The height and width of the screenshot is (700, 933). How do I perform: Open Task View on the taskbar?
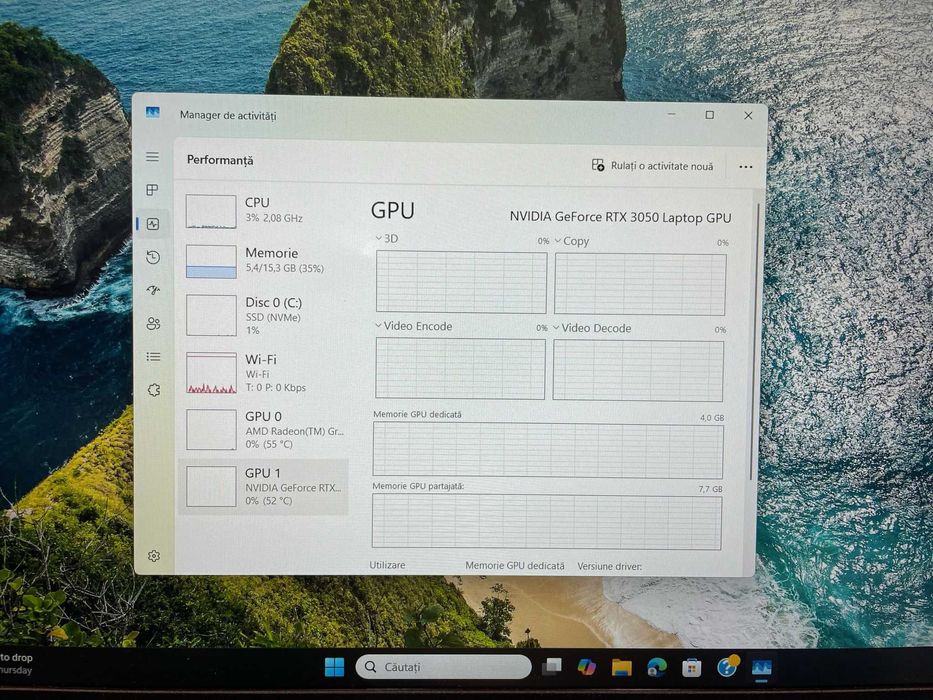tap(552, 667)
